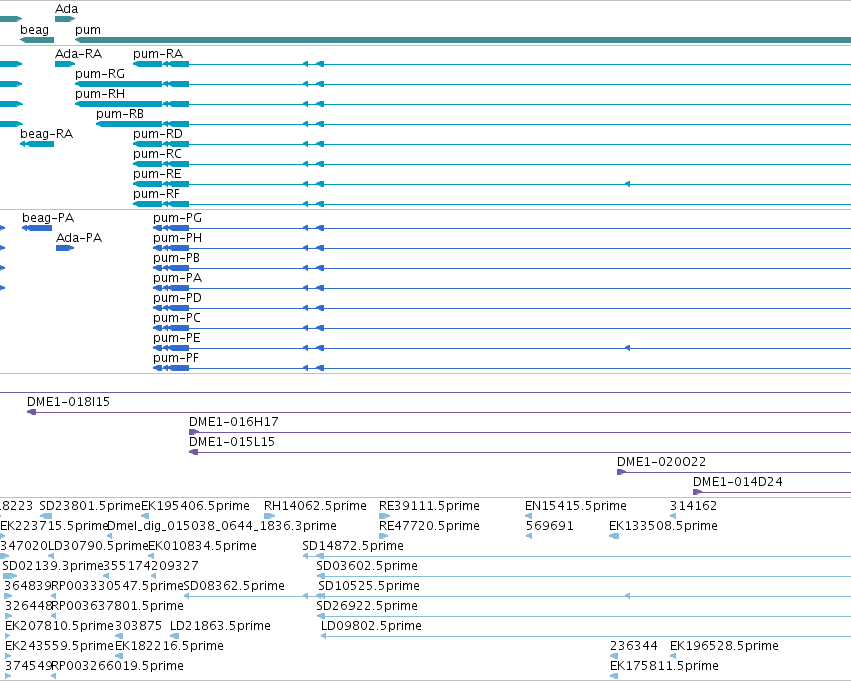Select the pum-PF protein label
Image resolution: width=851 pixels, height=681 pixels.
[176, 359]
